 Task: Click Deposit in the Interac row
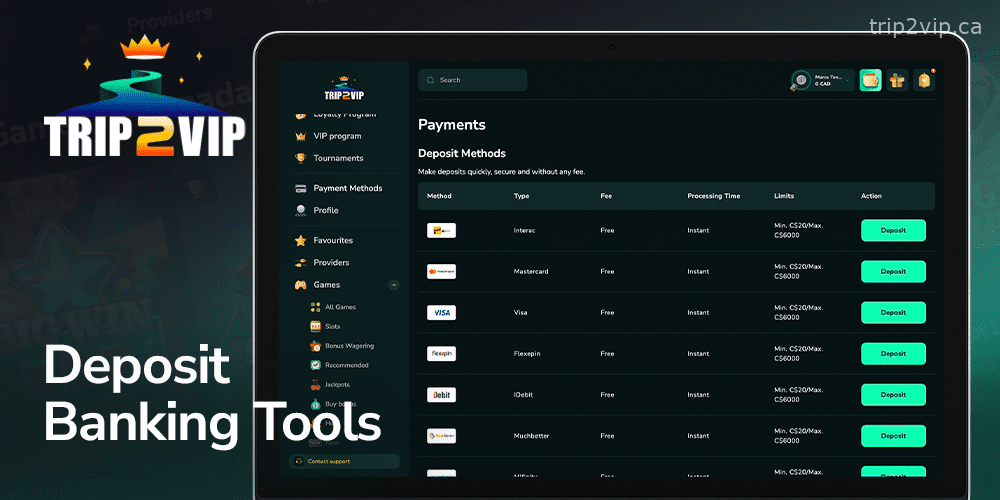tap(893, 230)
